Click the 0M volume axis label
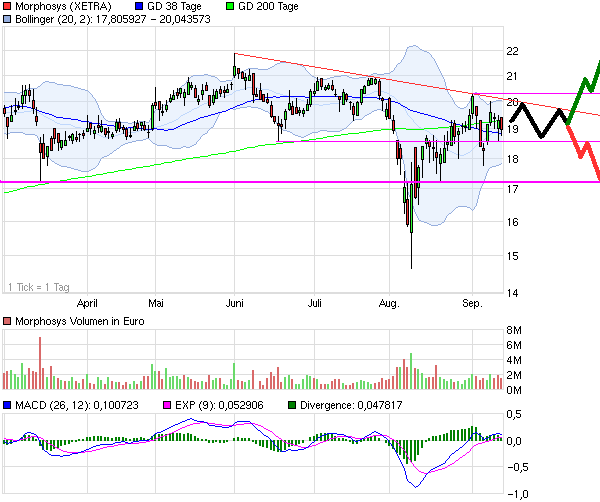This screenshot has height=502, width=600. tap(514, 390)
